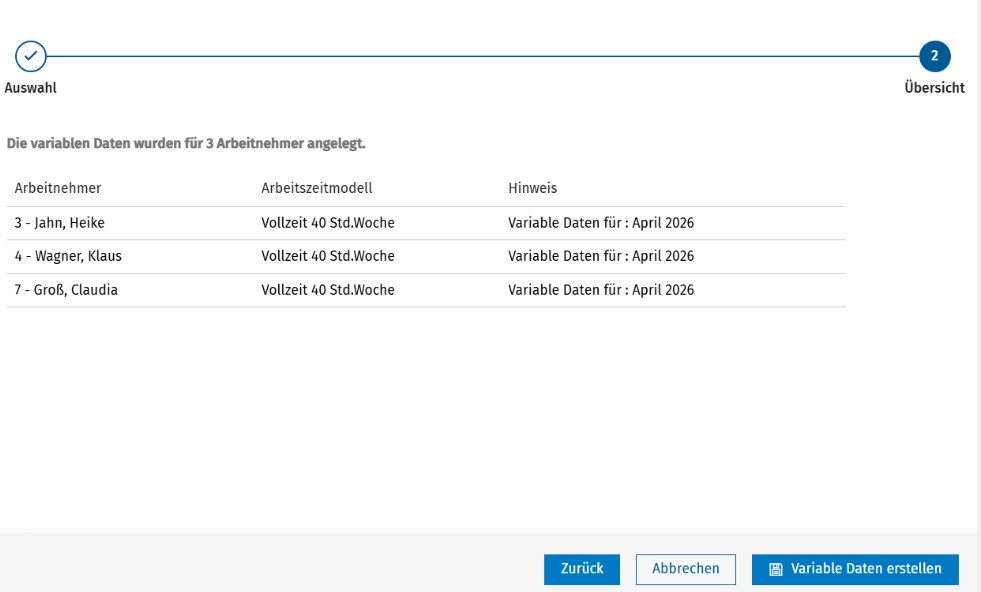Click the Arbeitszeitmodell column header
Screen dimensions: 981x592
click(x=317, y=188)
